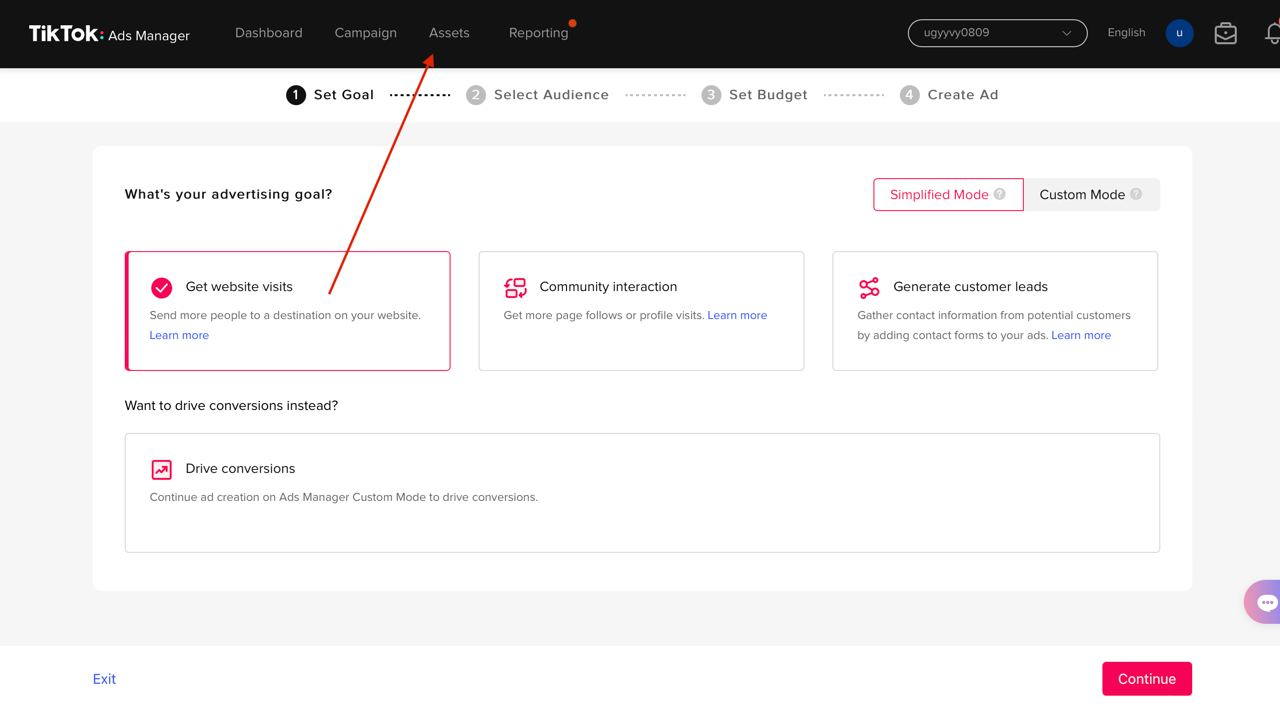Screen dimensions: 1280x708
Task: Click 'What's your advertising goal?' heading
Action: (x=228, y=194)
